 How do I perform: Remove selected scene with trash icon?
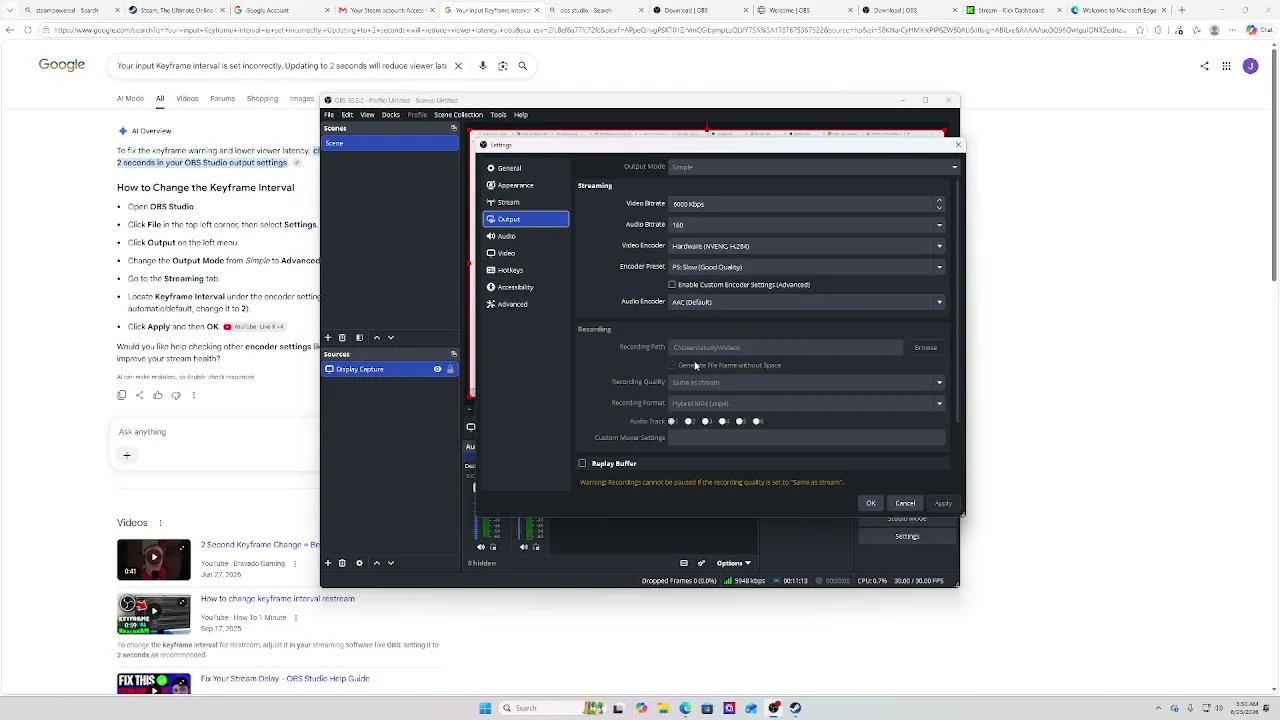pyautogui.click(x=342, y=338)
